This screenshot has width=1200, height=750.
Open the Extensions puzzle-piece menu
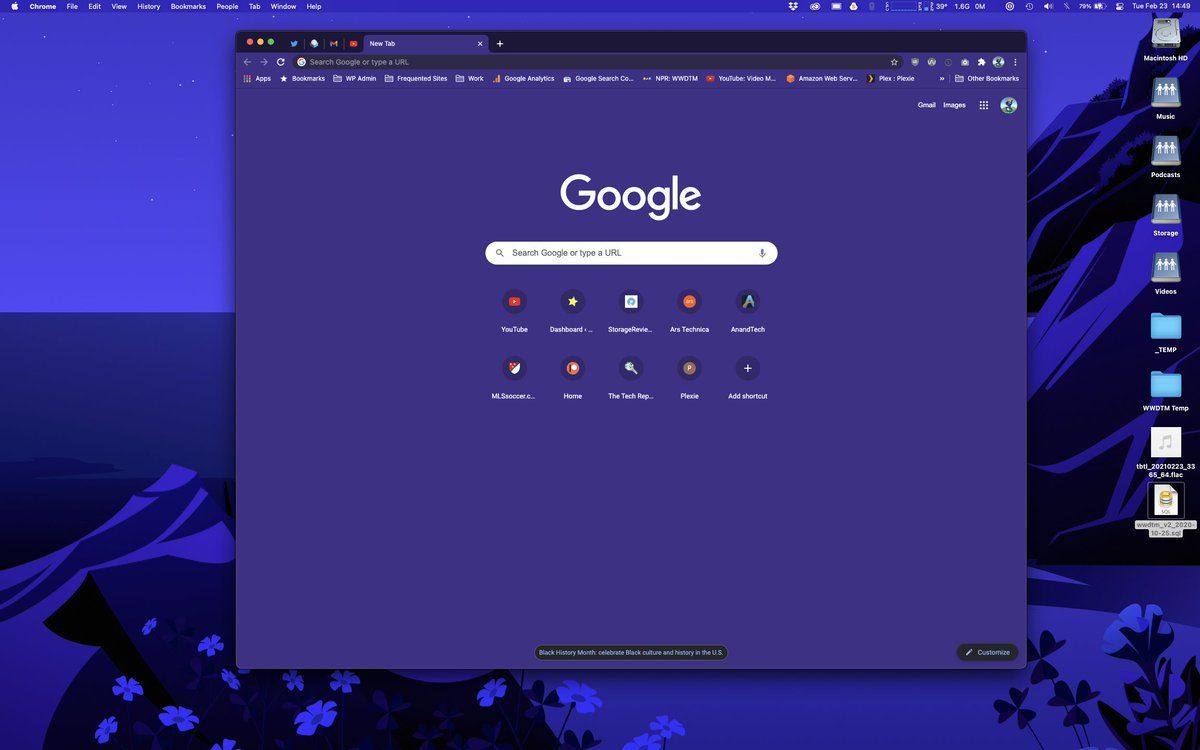pyautogui.click(x=981, y=62)
